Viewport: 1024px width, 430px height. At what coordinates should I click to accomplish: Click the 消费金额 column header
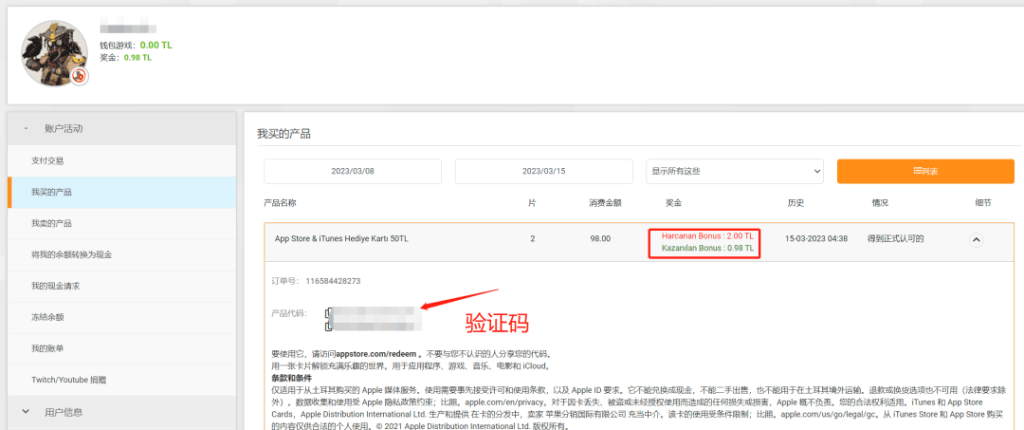point(605,203)
